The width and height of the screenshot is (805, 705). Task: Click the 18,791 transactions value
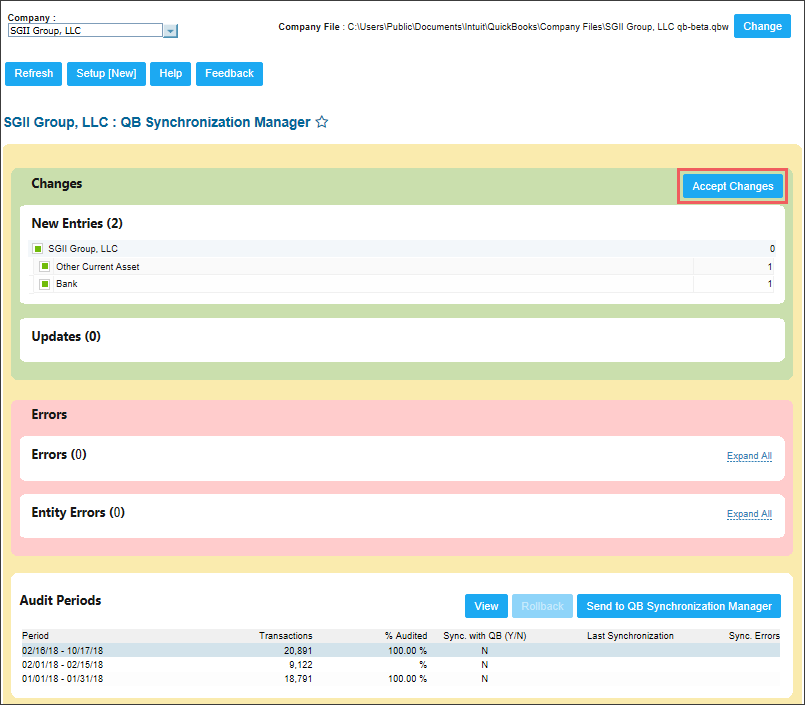(298, 678)
